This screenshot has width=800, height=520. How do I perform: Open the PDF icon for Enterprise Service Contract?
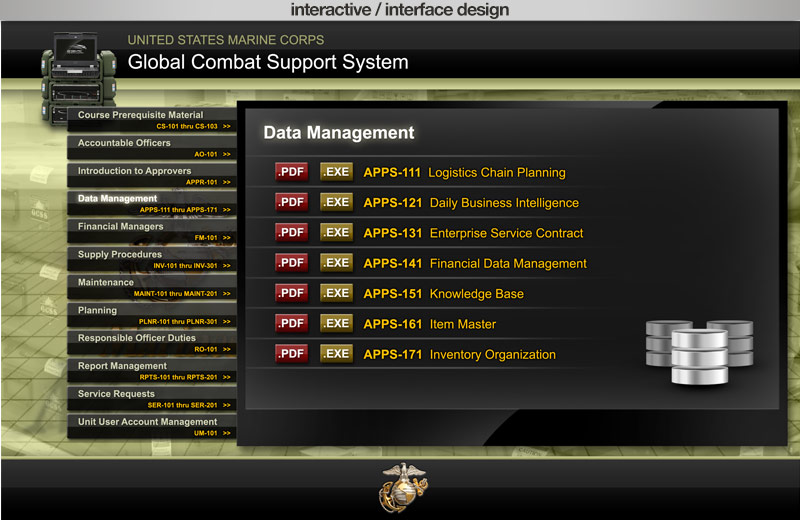tap(292, 232)
